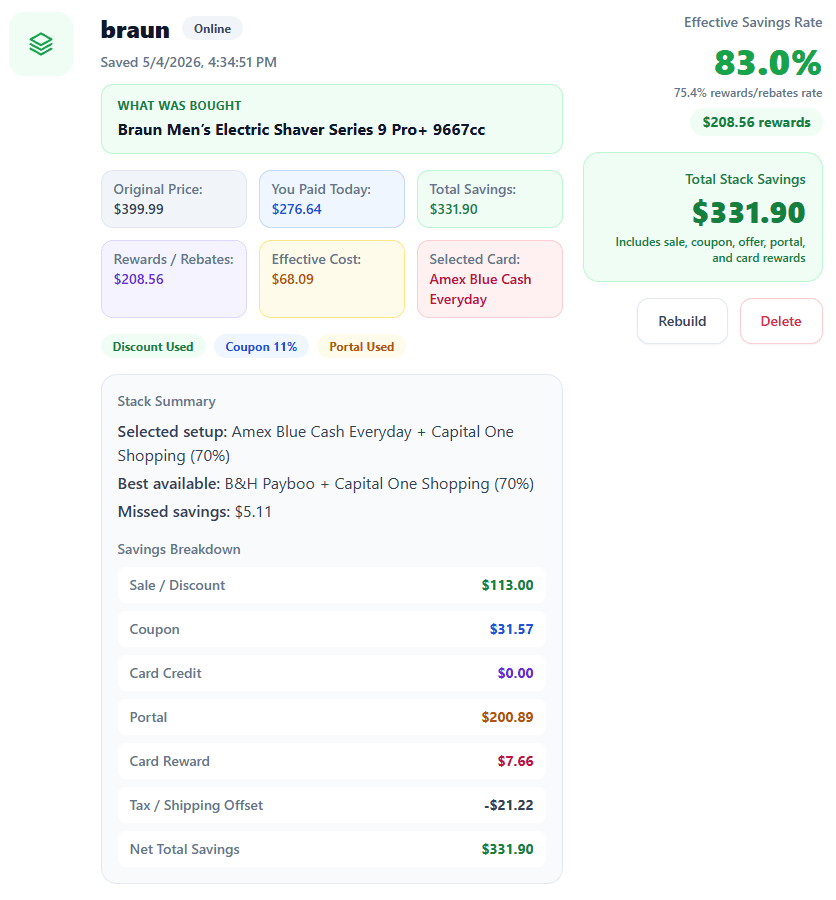Click the Card Credit $0.00 row
This screenshot has height=900, width=836.
coord(332,673)
